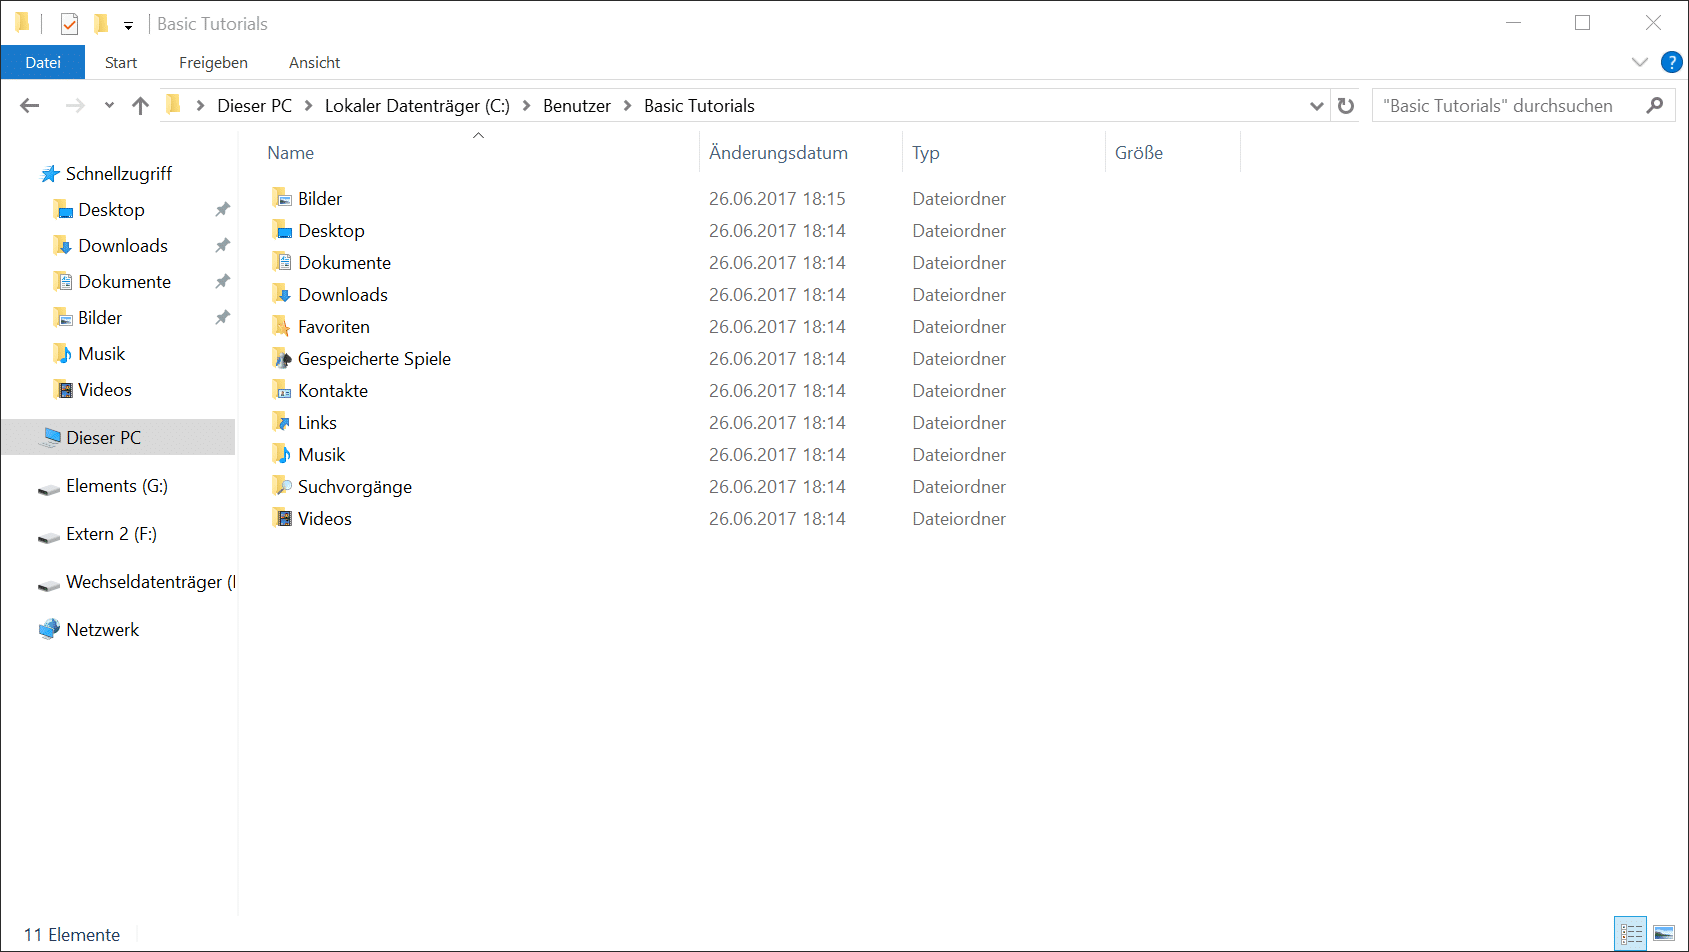Click the Forward navigation arrow
Image resolution: width=1689 pixels, height=952 pixels.
(x=75, y=105)
